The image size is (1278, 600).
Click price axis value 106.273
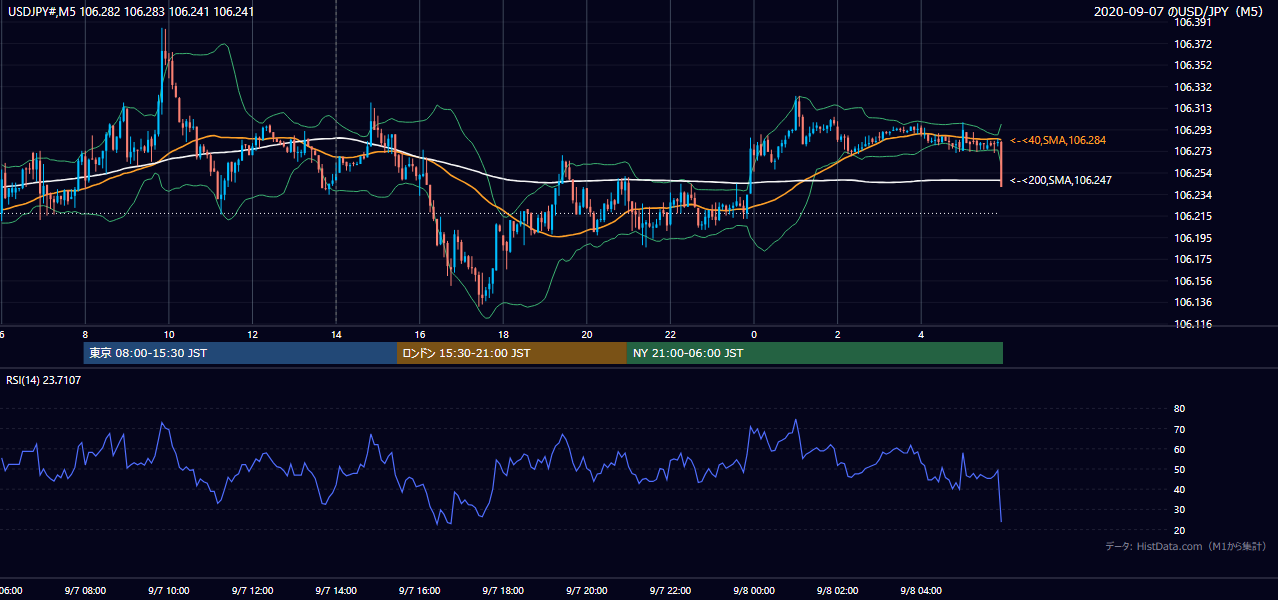(x=1193, y=152)
